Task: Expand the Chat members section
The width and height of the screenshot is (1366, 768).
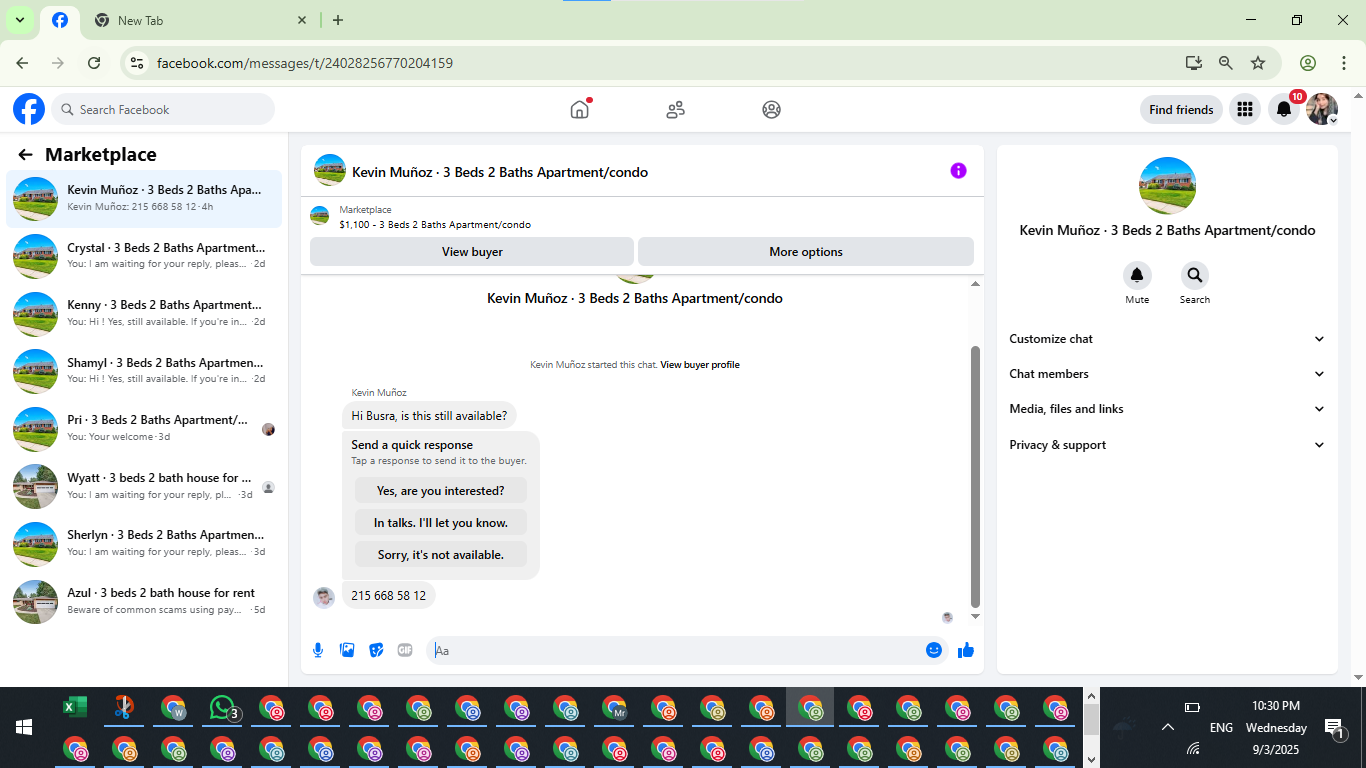Action: (x=1167, y=374)
